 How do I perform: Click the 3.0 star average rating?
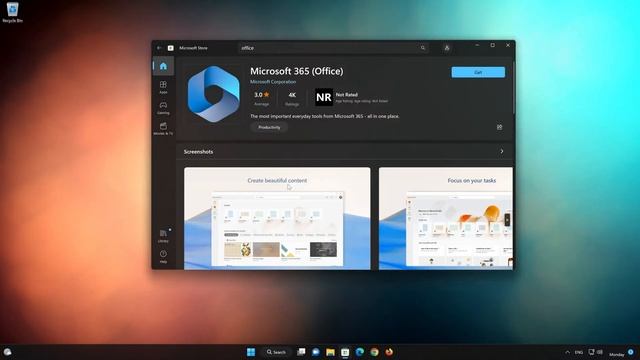point(262,98)
